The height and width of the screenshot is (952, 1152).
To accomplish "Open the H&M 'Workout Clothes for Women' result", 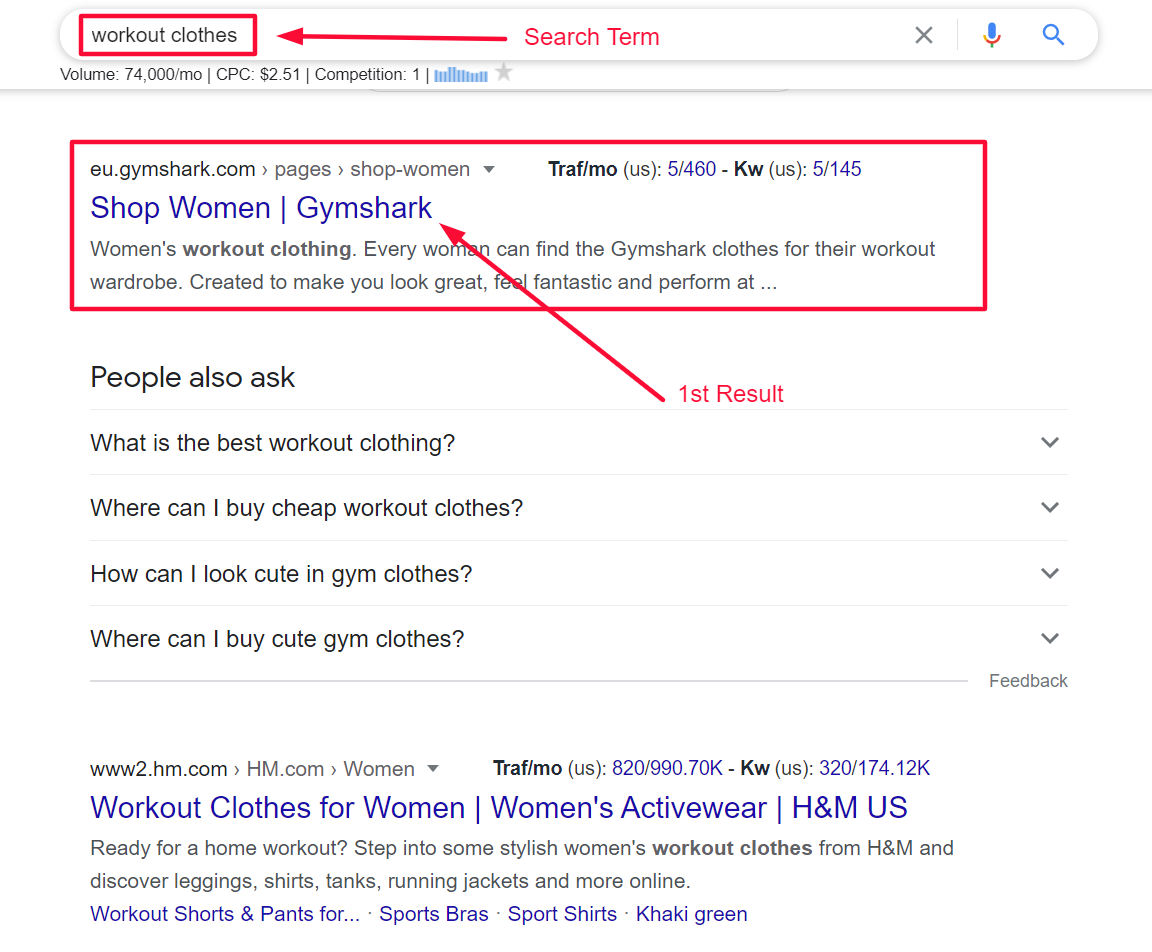I will (x=499, y=807).
